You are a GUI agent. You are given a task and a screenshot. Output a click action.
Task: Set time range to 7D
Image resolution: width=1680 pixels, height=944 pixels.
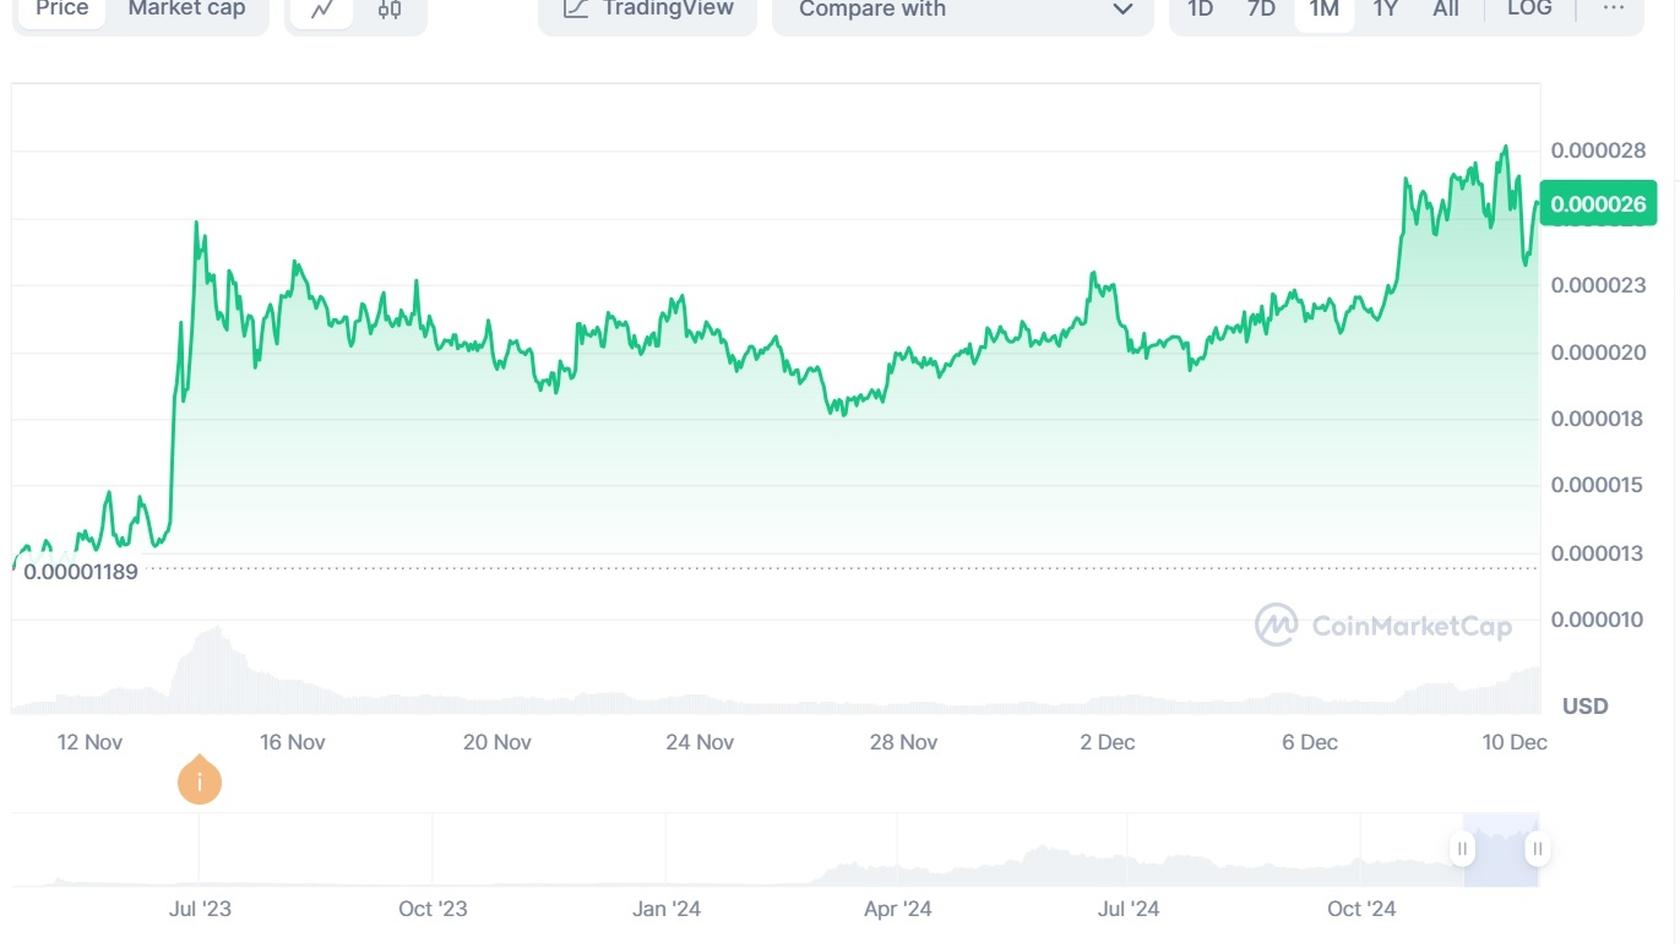click(1261, 9)
